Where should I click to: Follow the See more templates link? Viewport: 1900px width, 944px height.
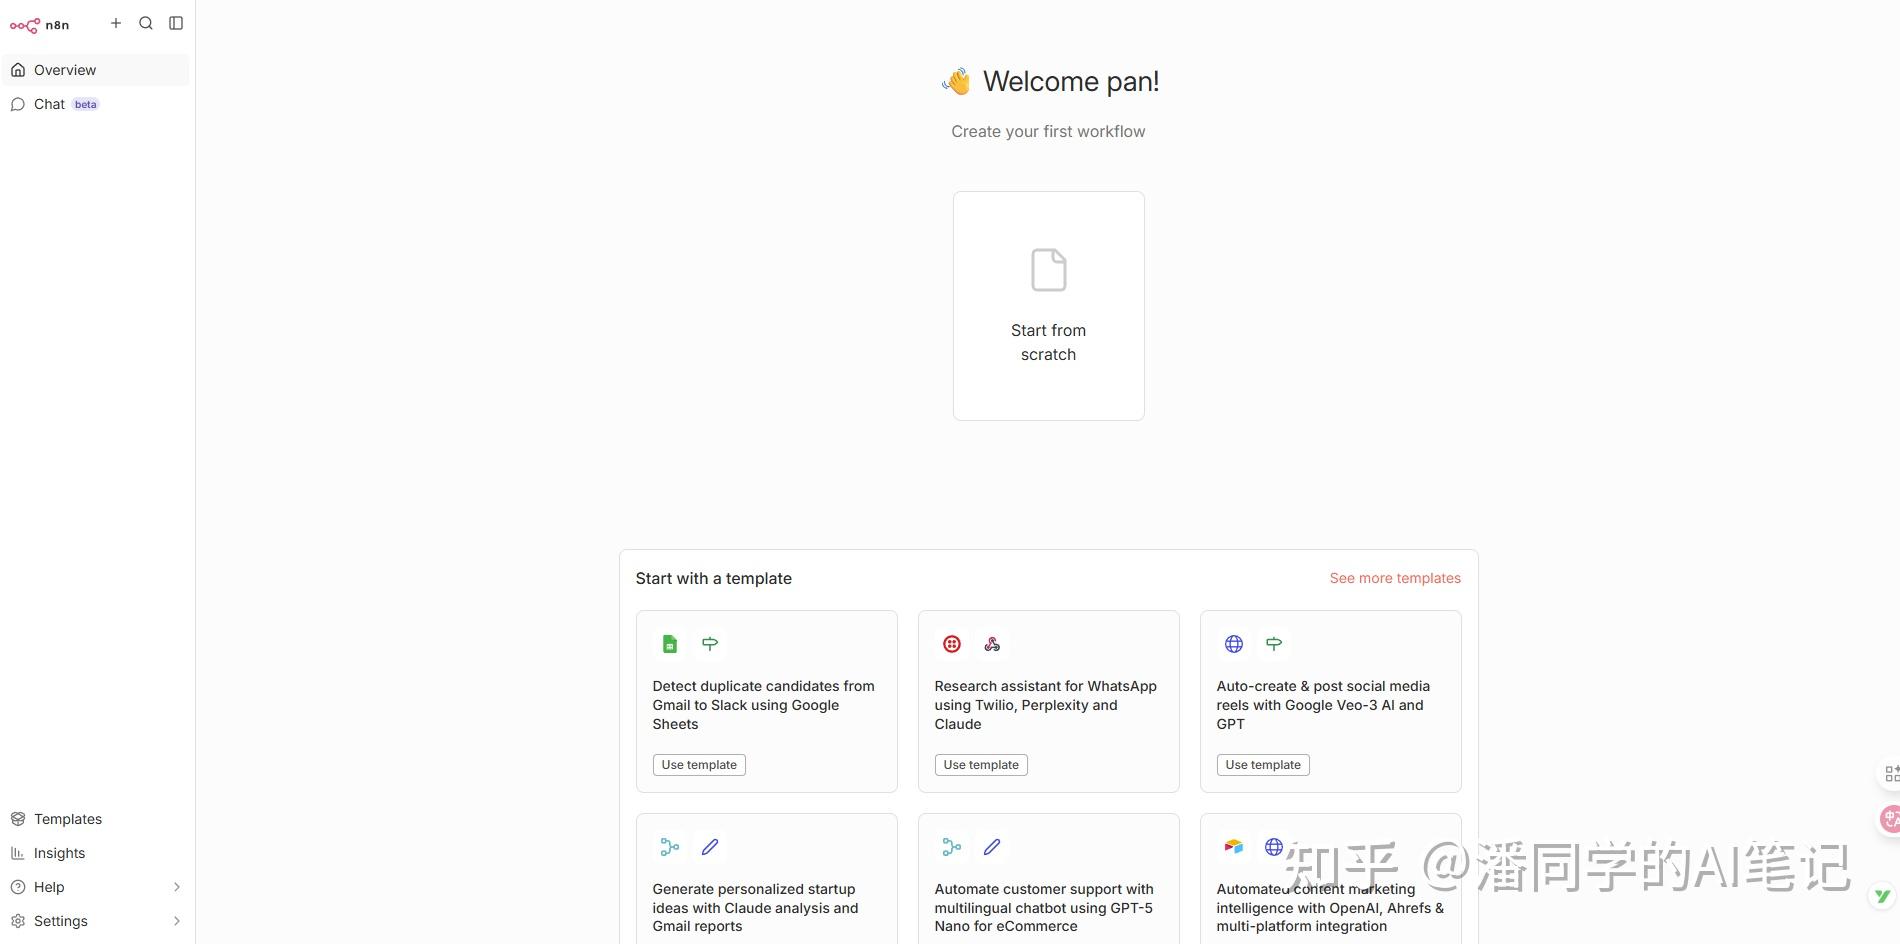pos(1395,578)
